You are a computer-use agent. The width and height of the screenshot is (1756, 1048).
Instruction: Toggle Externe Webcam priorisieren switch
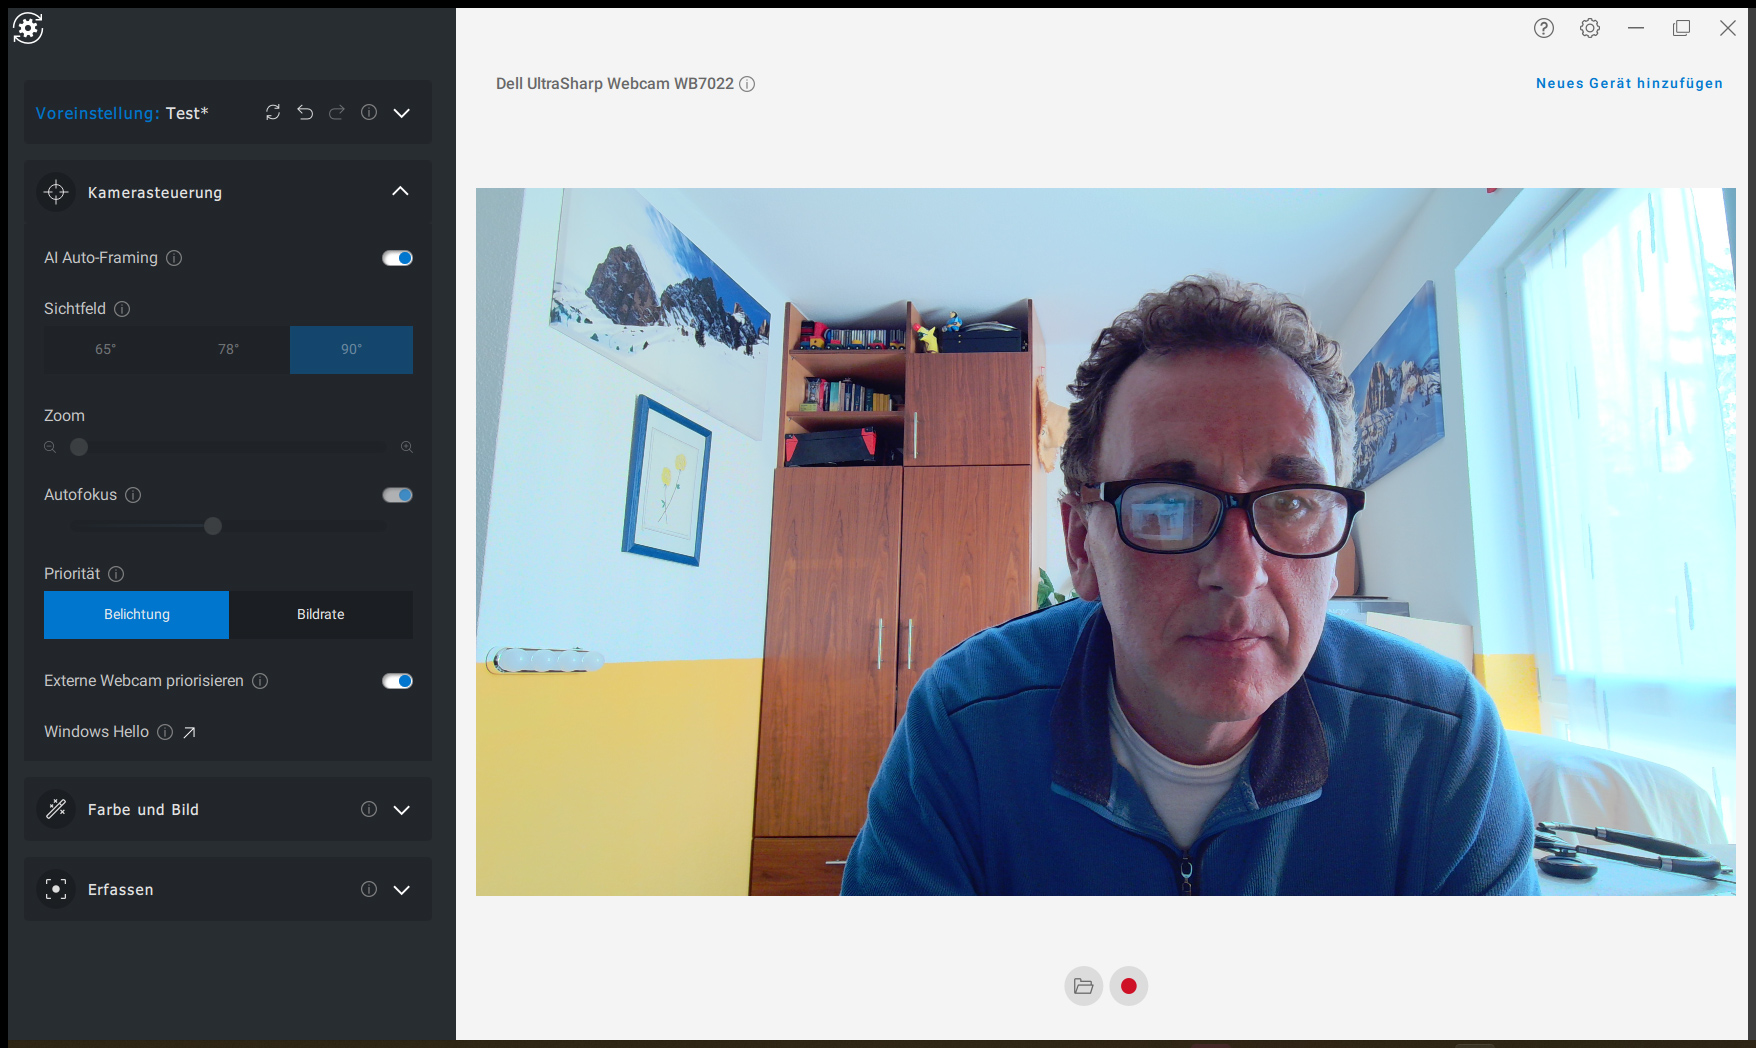coord(398,681)
